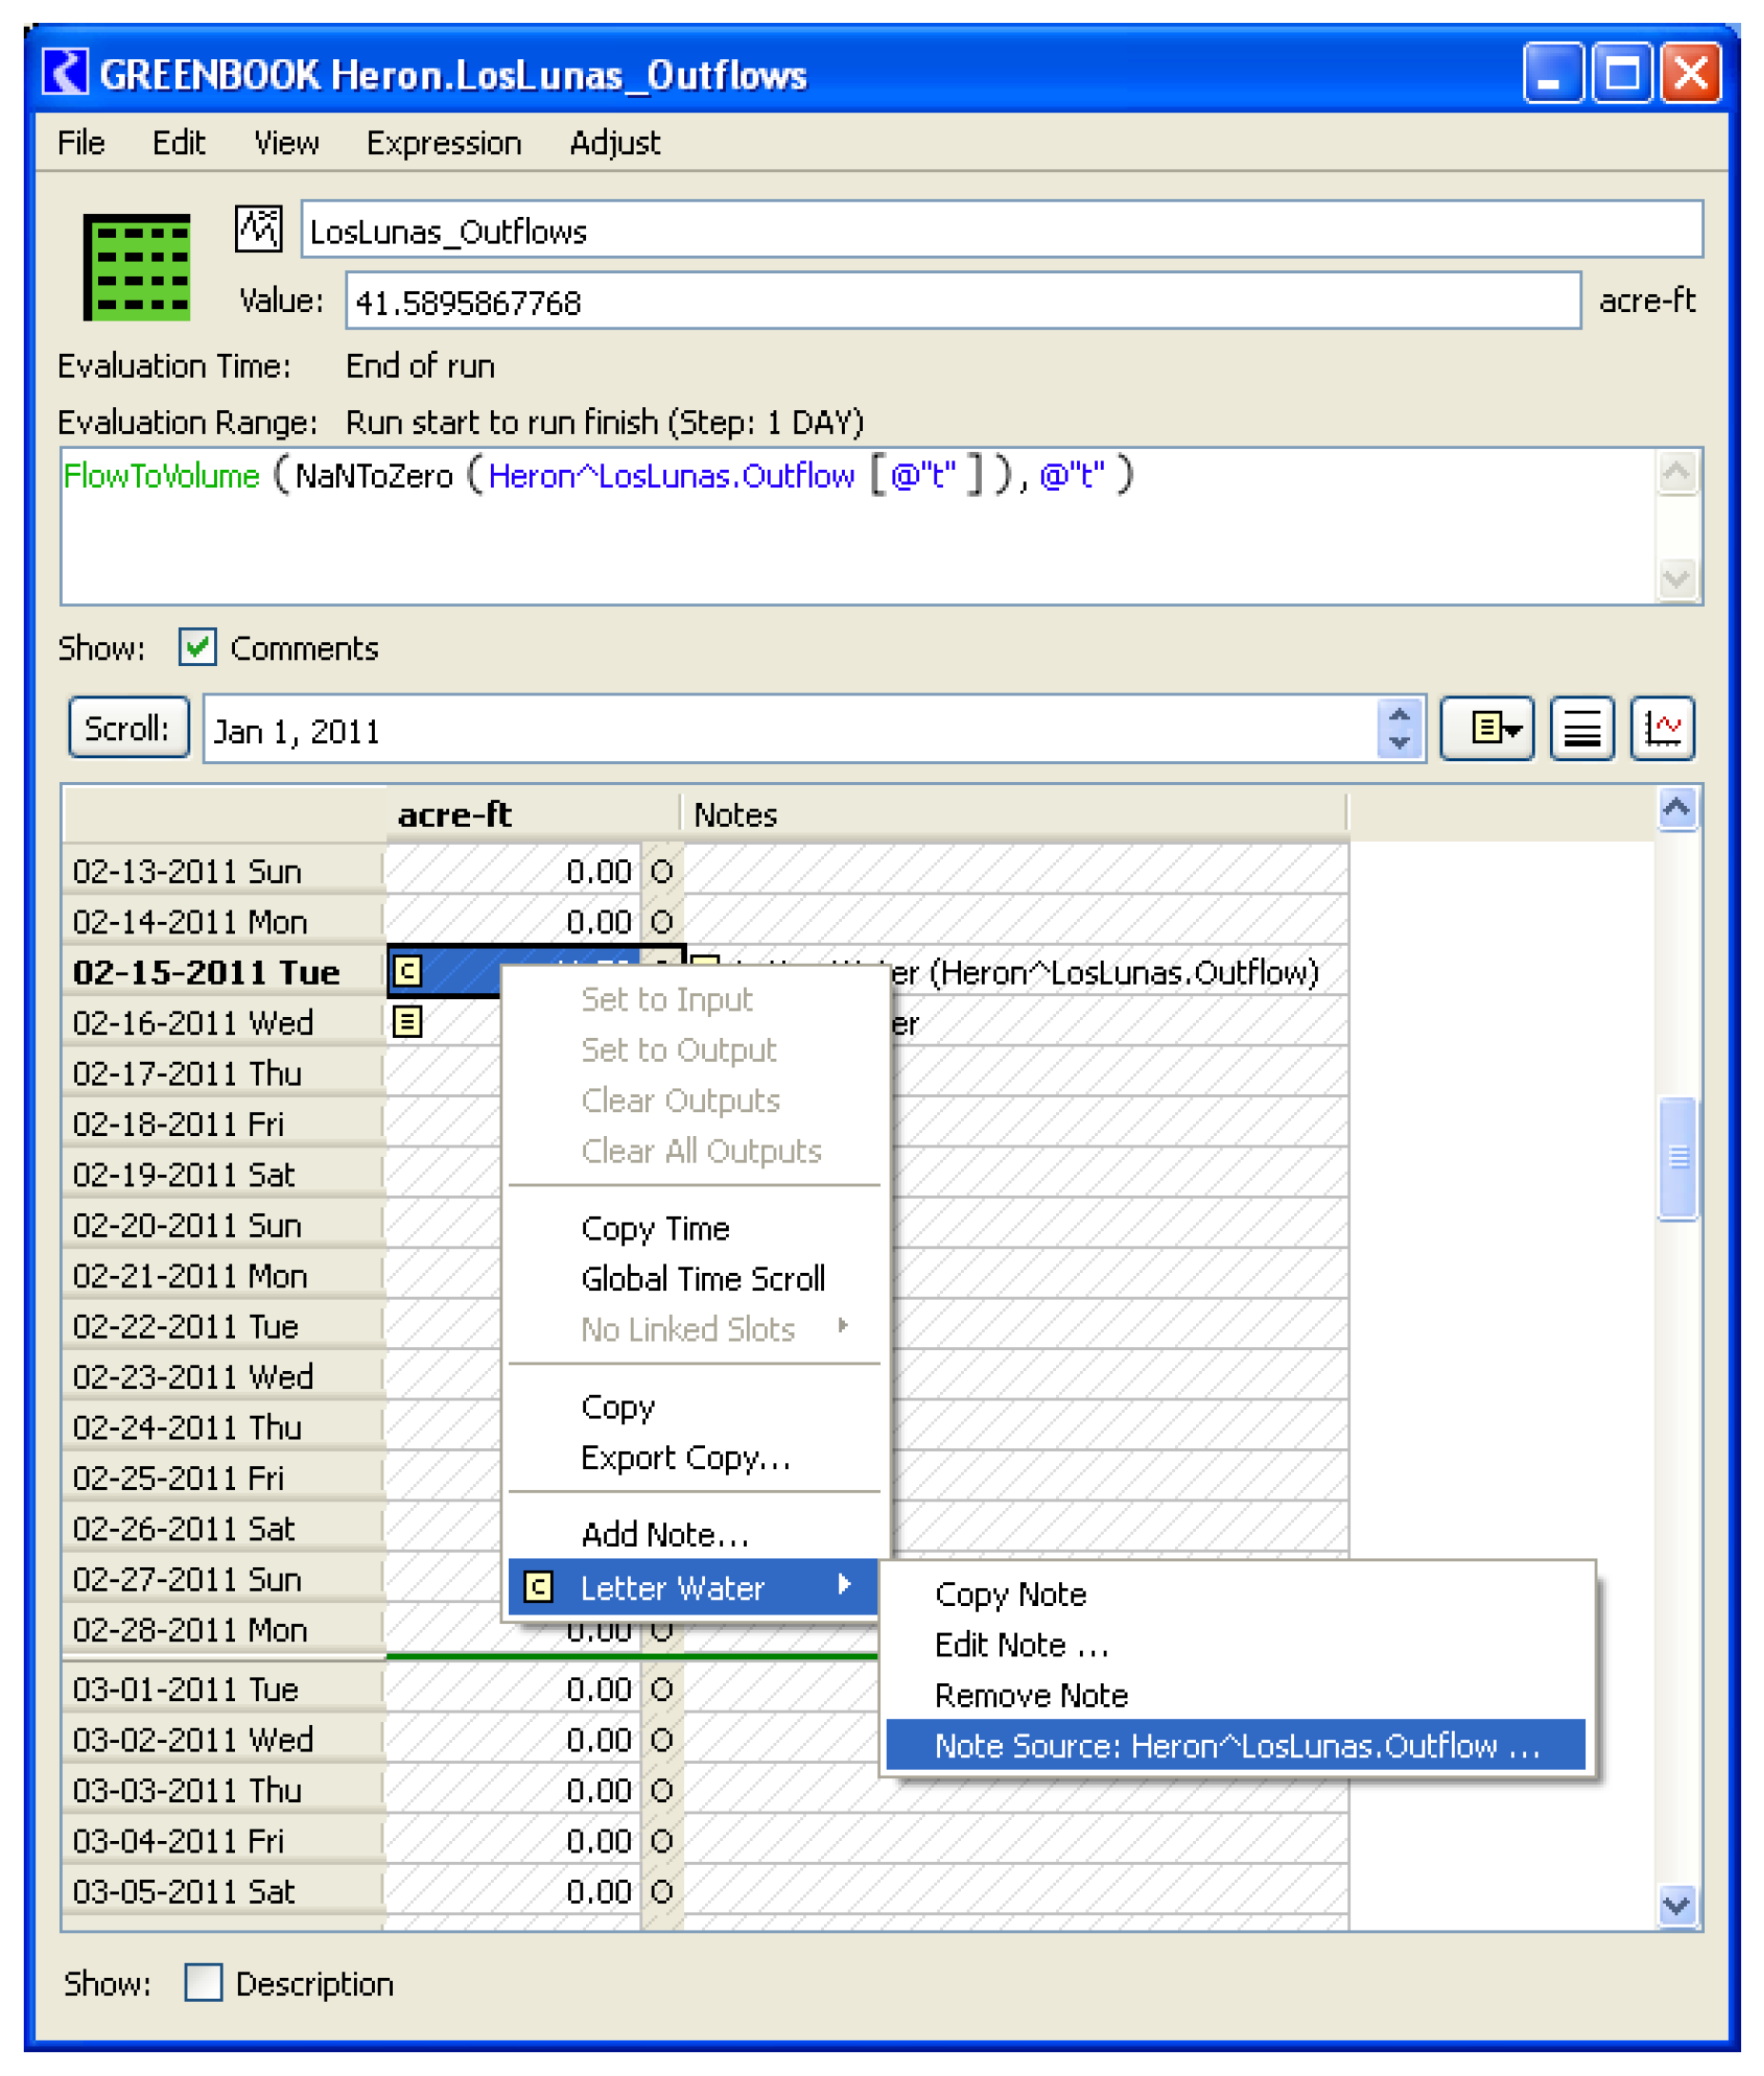This screenshot has width=1764, height=2076.
Task: Click the Value input field
Action: pyautogui.click(x=962, y=301)
